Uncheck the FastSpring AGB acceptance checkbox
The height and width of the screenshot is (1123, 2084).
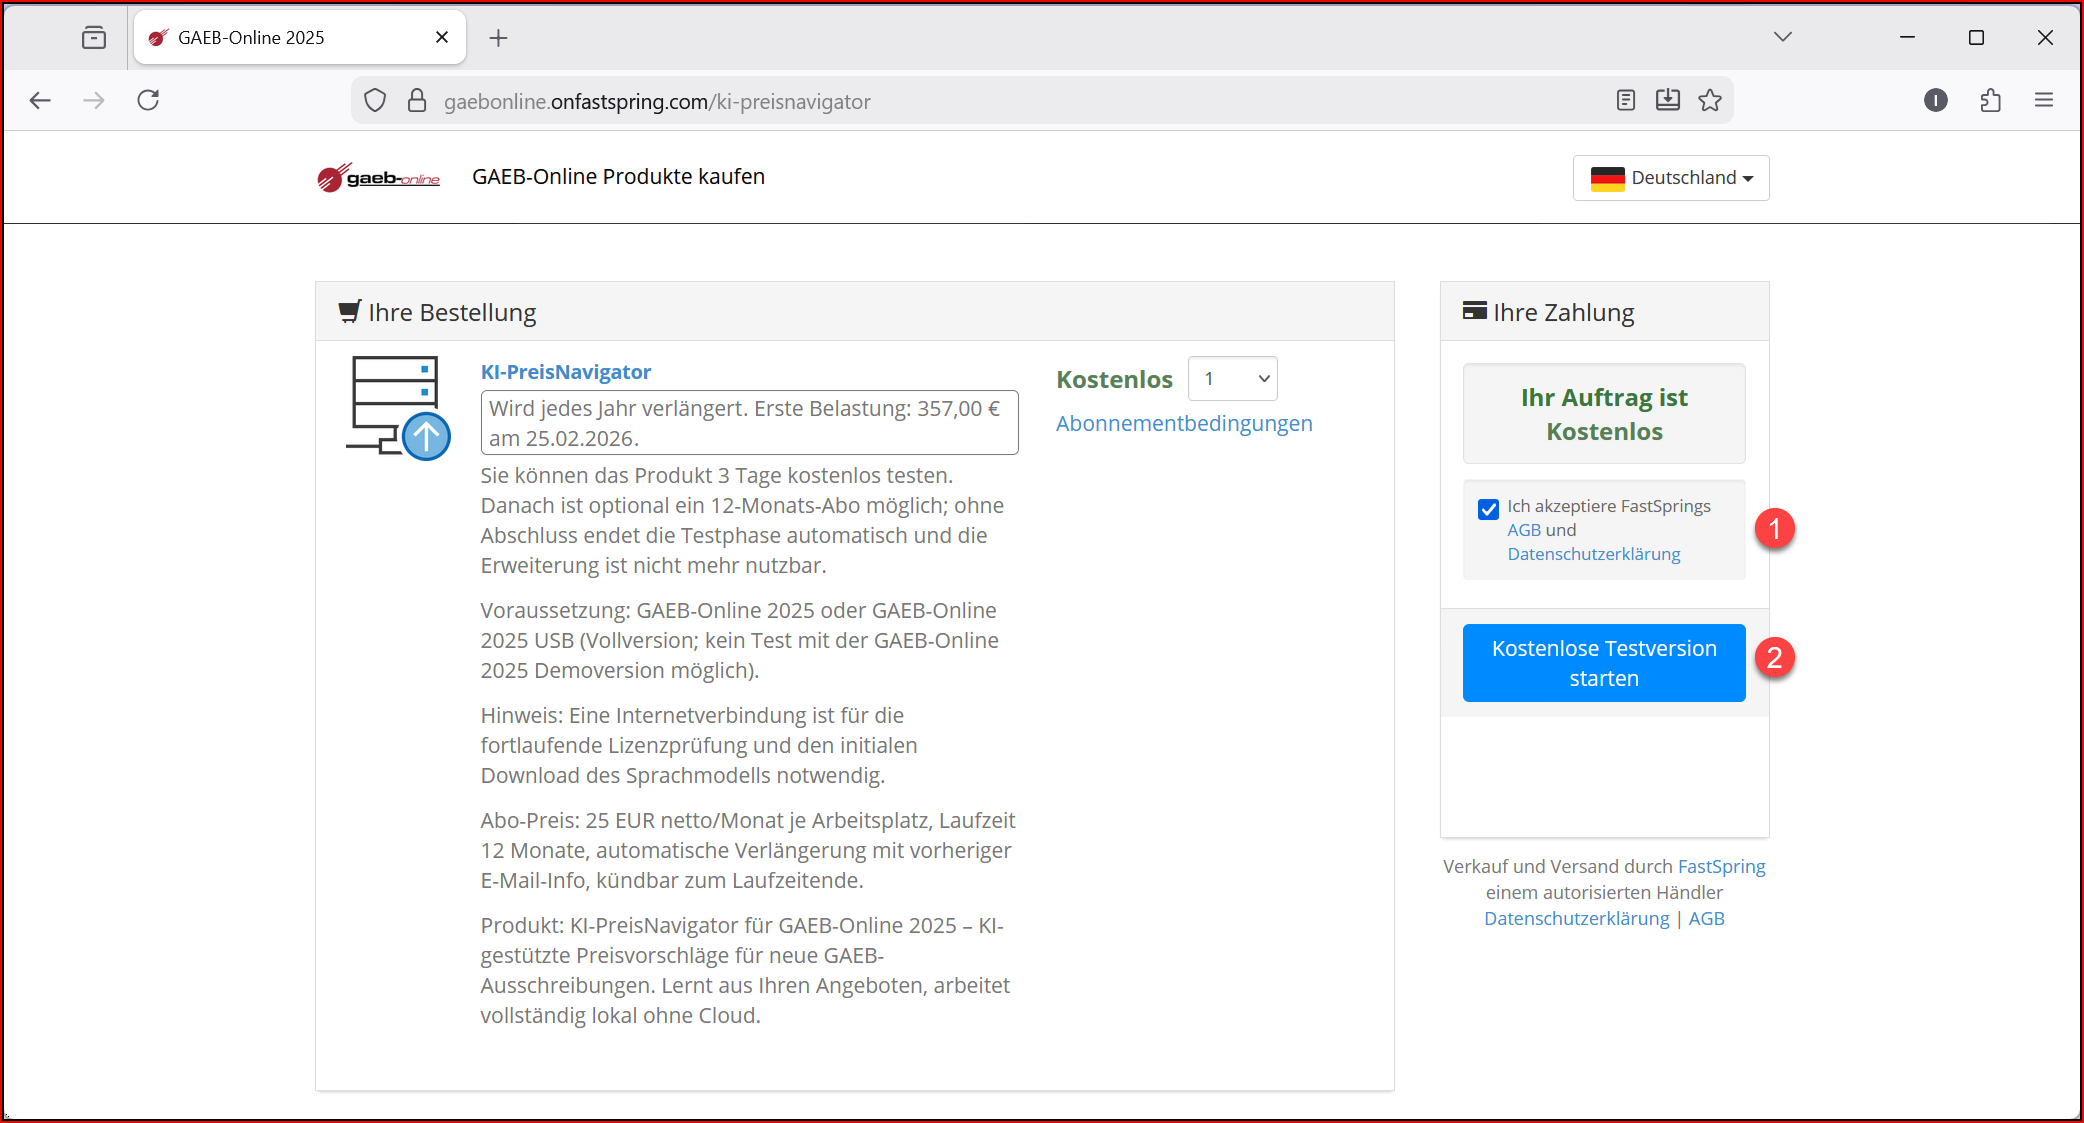point(1488,509)
